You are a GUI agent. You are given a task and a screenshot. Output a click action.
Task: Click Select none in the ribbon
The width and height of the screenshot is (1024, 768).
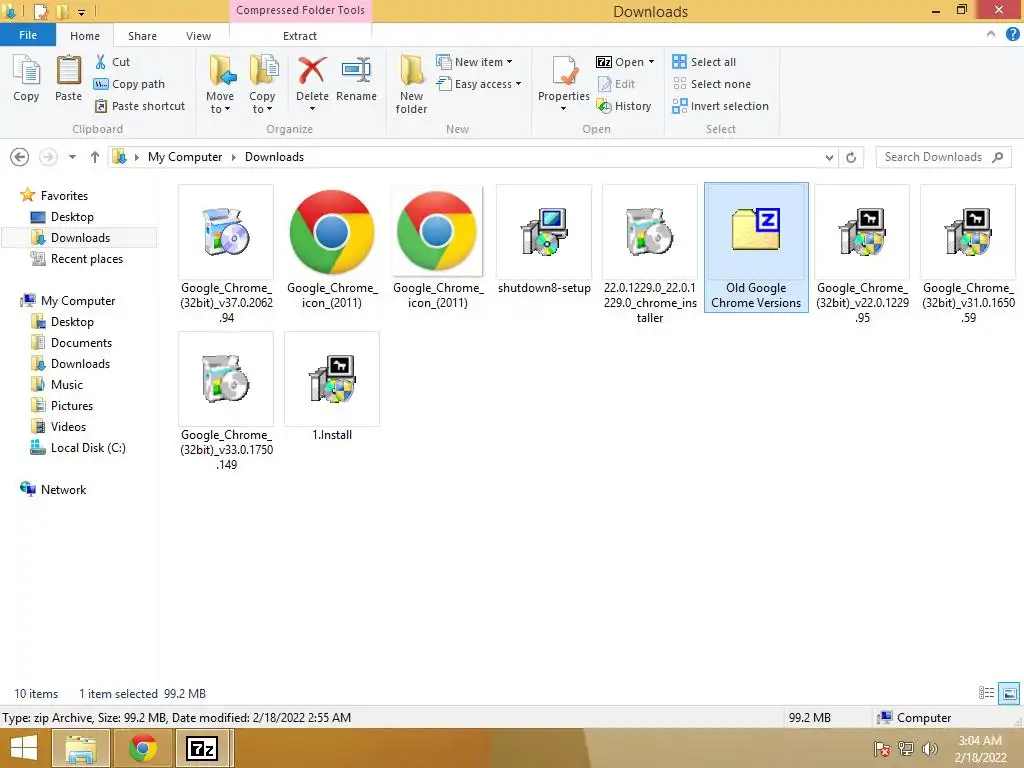(712, 84)
